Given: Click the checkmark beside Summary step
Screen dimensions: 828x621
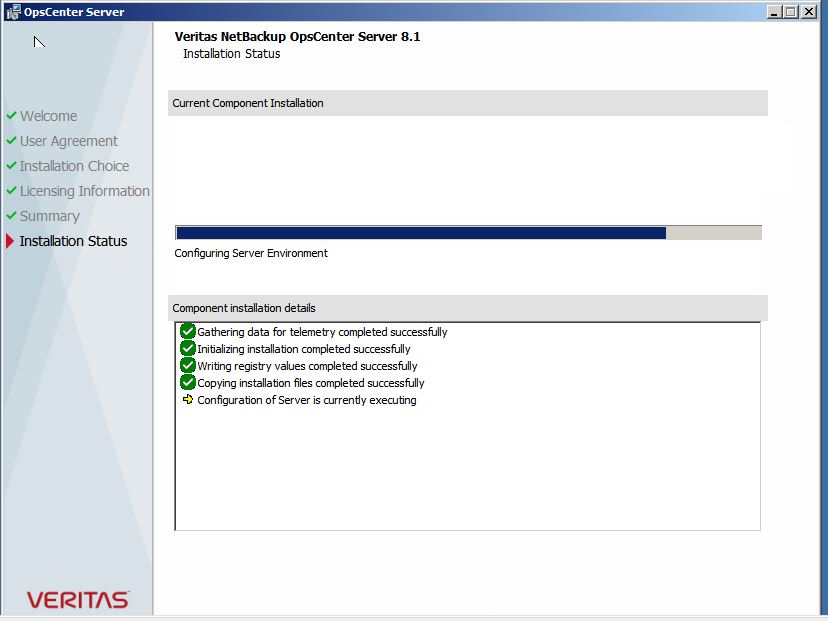Looking at the screenshot, I should coord(11,216).
